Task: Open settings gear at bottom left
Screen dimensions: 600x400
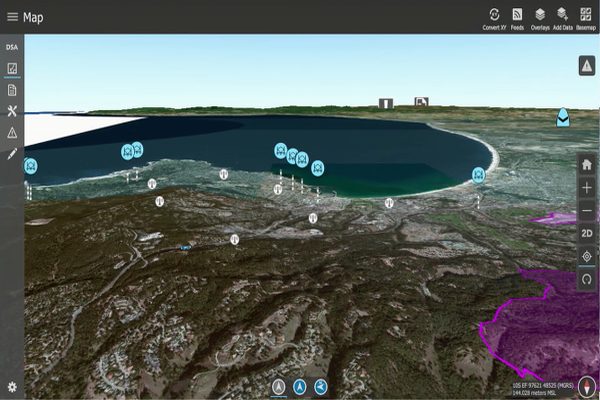Action: [12, 387]
